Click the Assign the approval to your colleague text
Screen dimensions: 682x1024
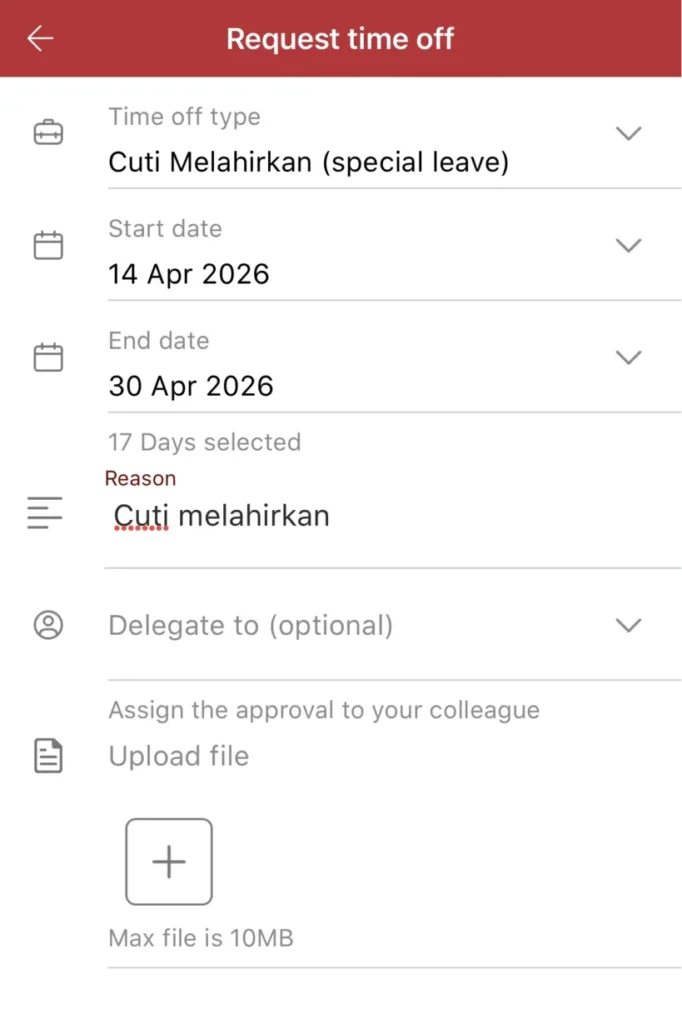tap(324, 709)
